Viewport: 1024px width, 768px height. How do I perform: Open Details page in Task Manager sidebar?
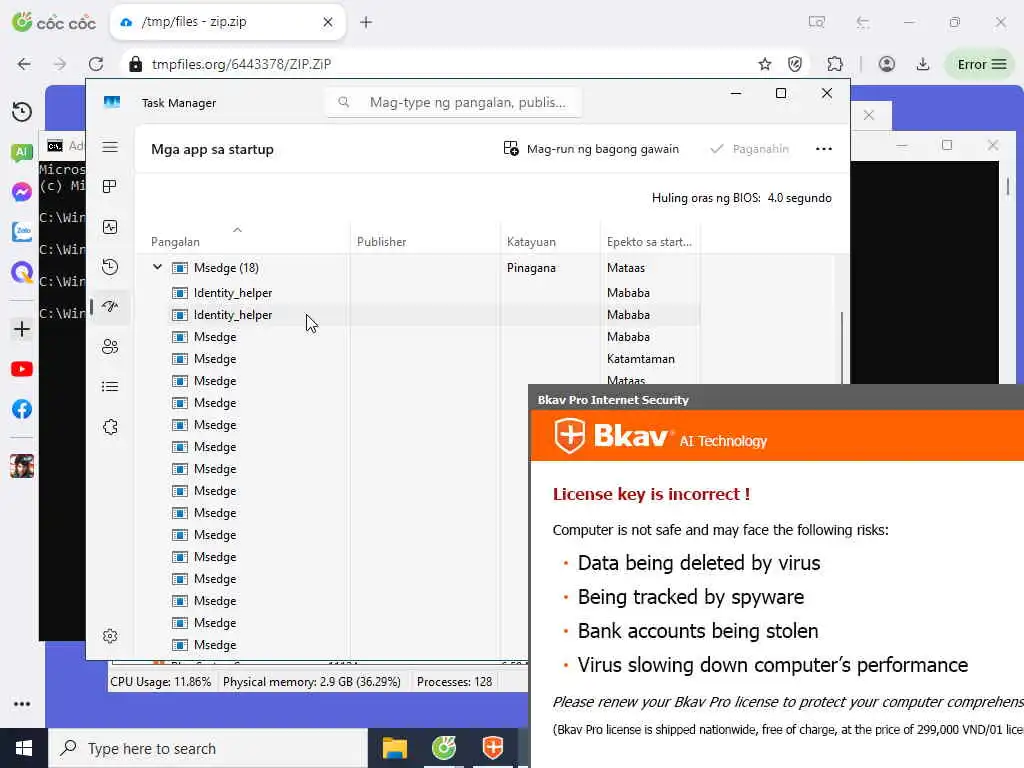coord(110,387)
